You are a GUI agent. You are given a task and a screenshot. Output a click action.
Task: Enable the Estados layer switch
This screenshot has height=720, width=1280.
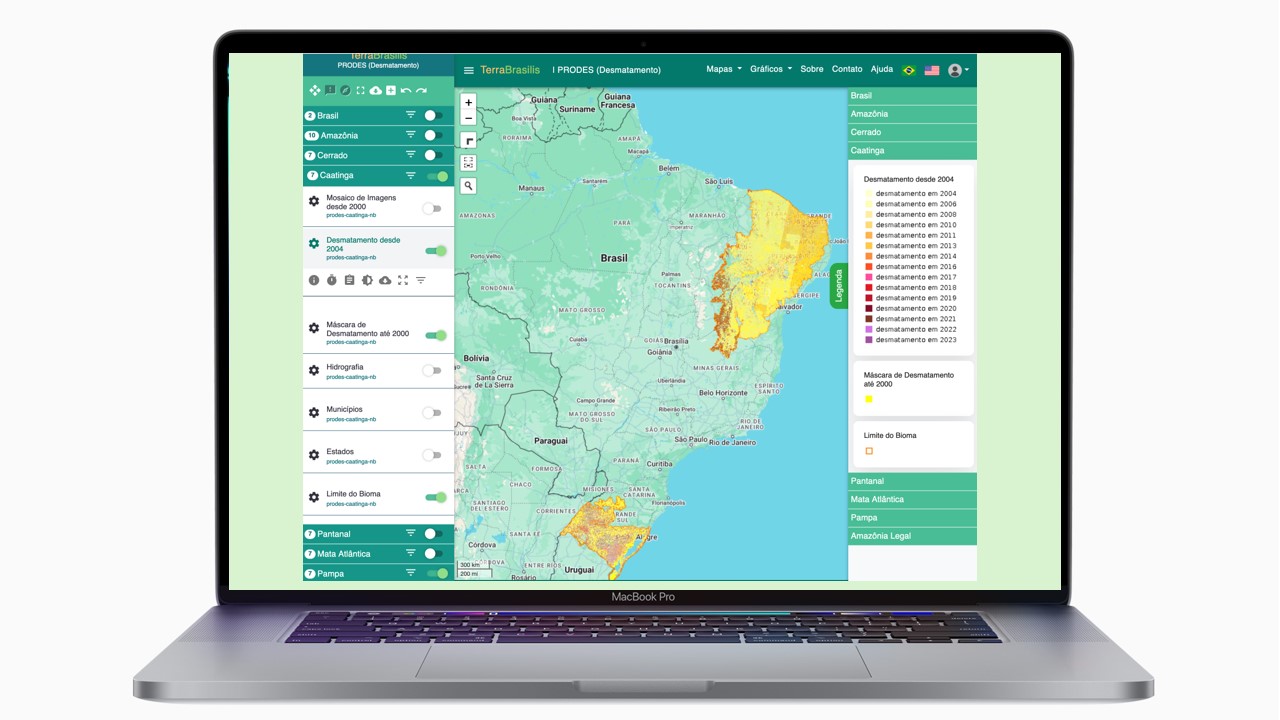(432, 455)
